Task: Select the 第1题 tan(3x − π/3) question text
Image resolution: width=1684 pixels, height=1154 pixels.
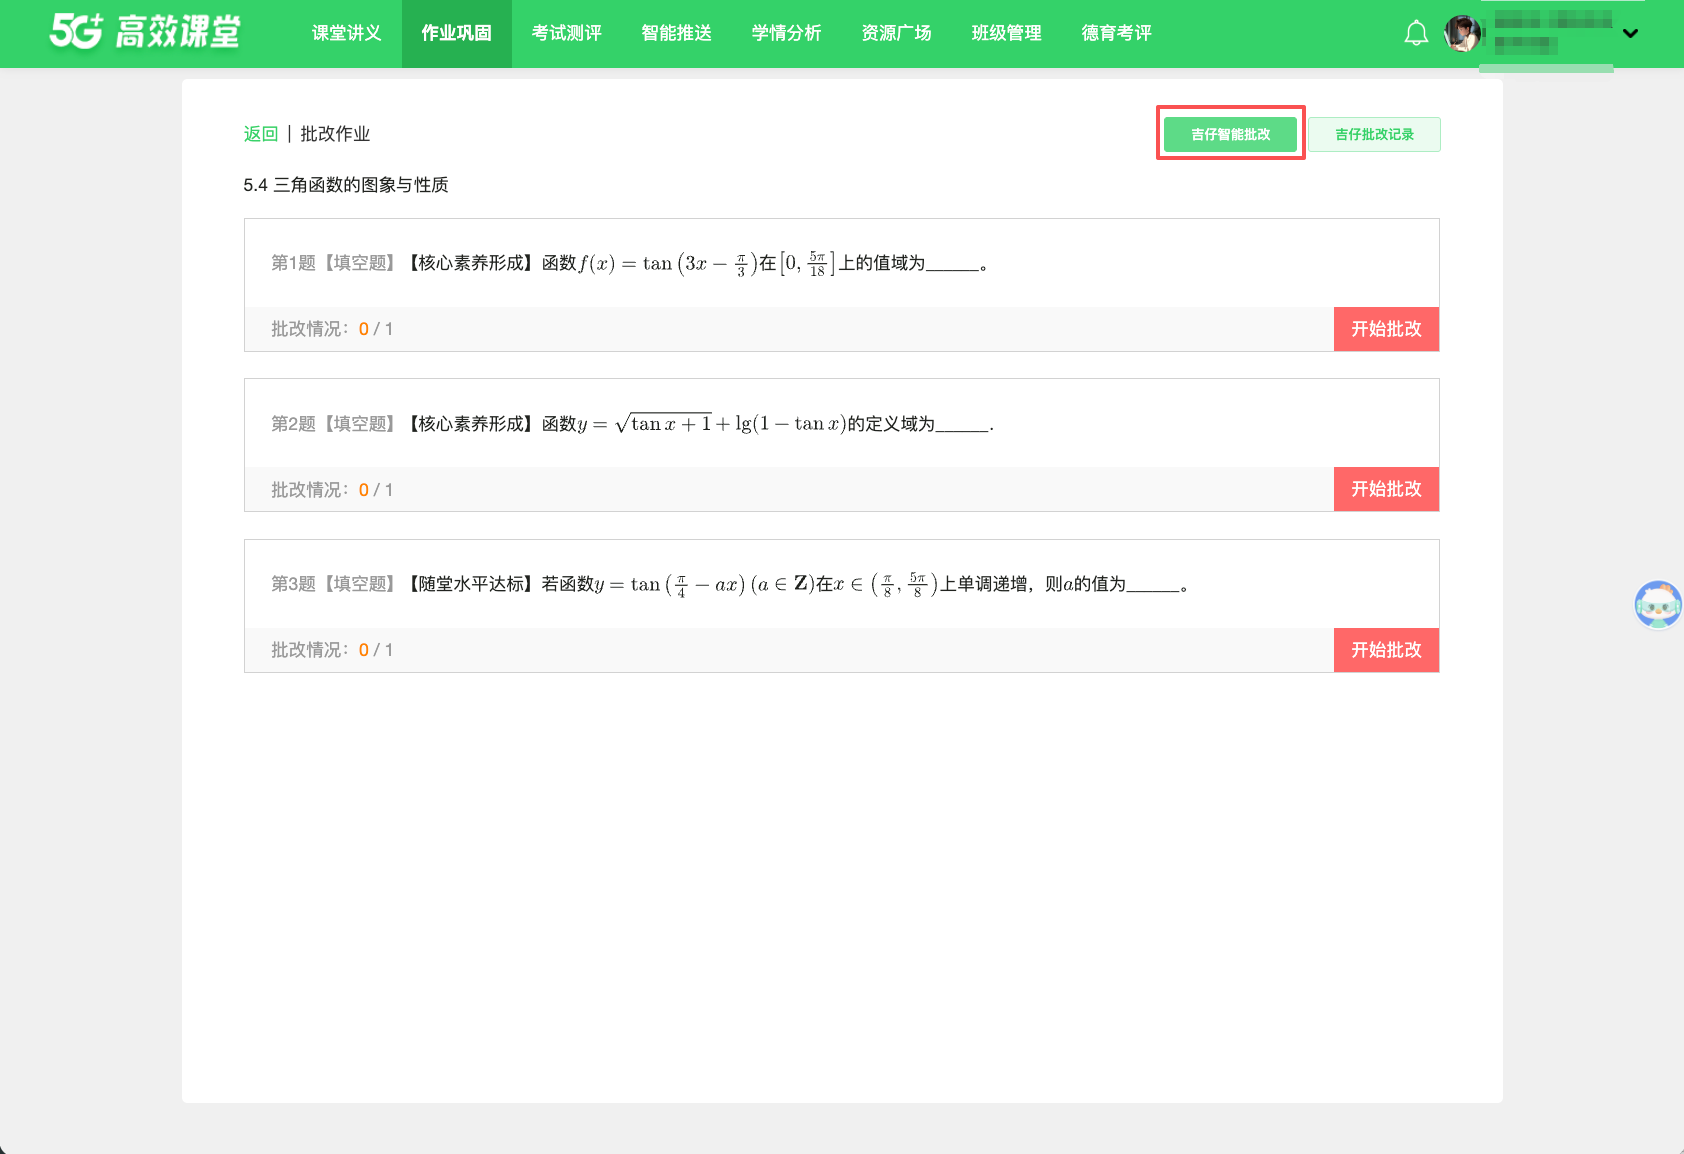Action: tap(630, 263)
